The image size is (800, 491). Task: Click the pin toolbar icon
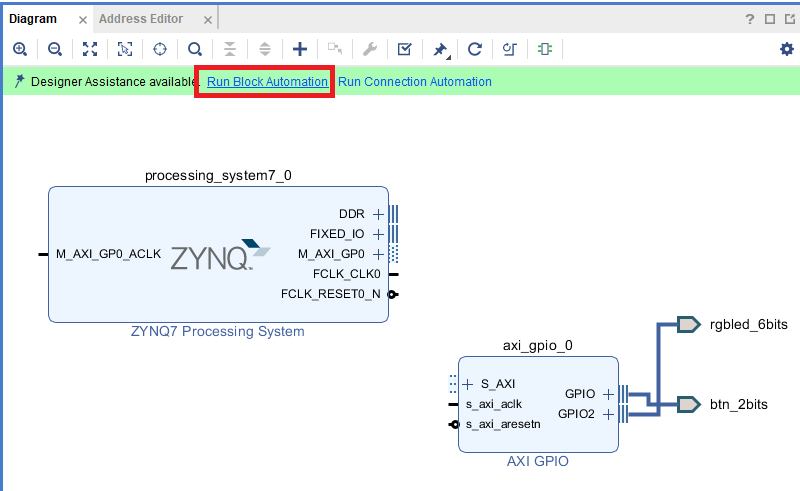tap(439, 48)
